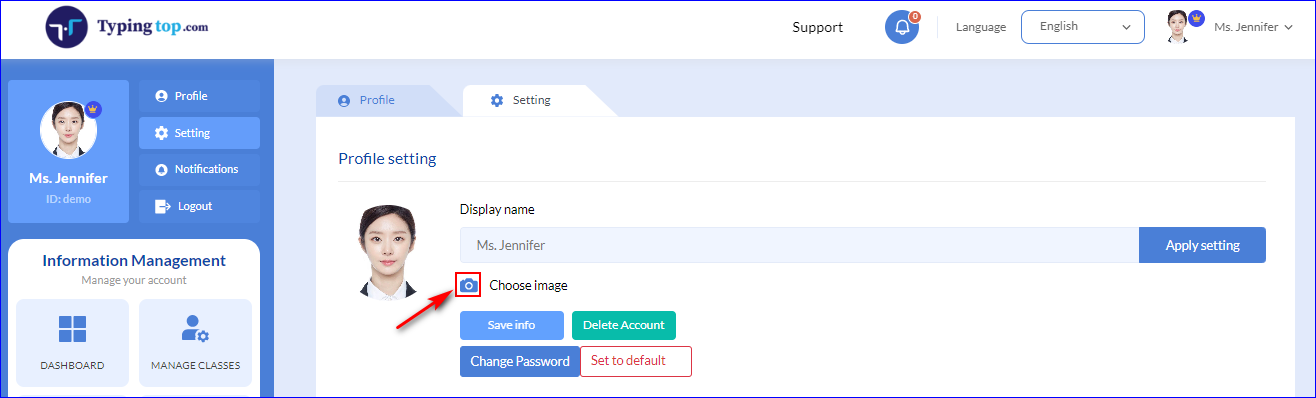Click the Change Password button
This screenshot has width=1316, height=398.
pos(520,361)
